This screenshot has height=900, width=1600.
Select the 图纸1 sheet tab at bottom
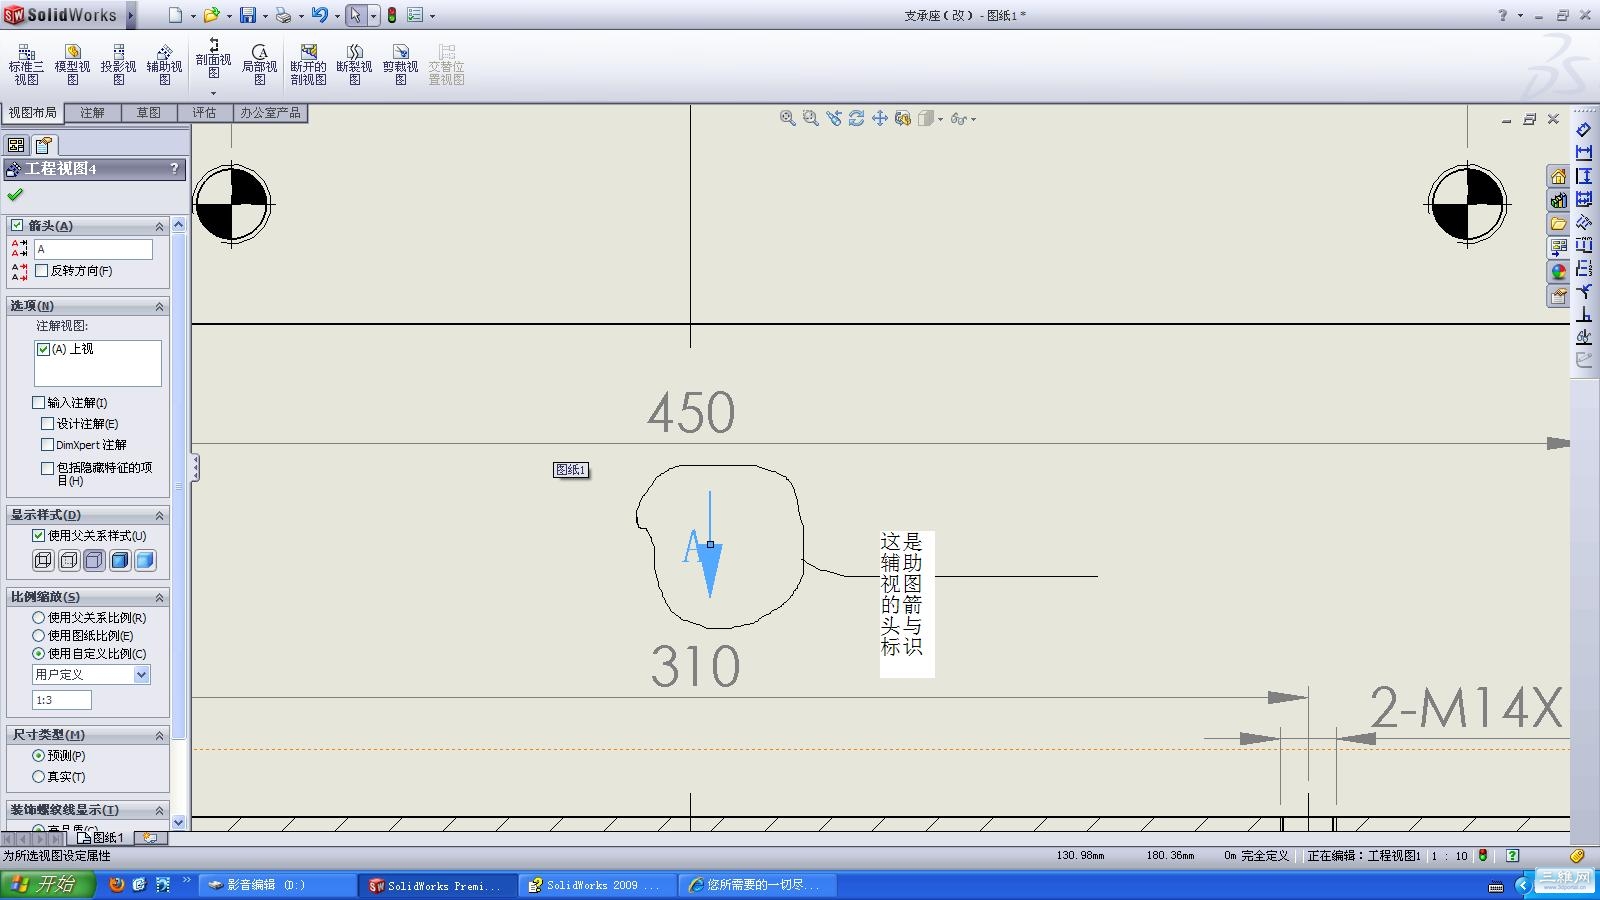click(x=102, y=838)
